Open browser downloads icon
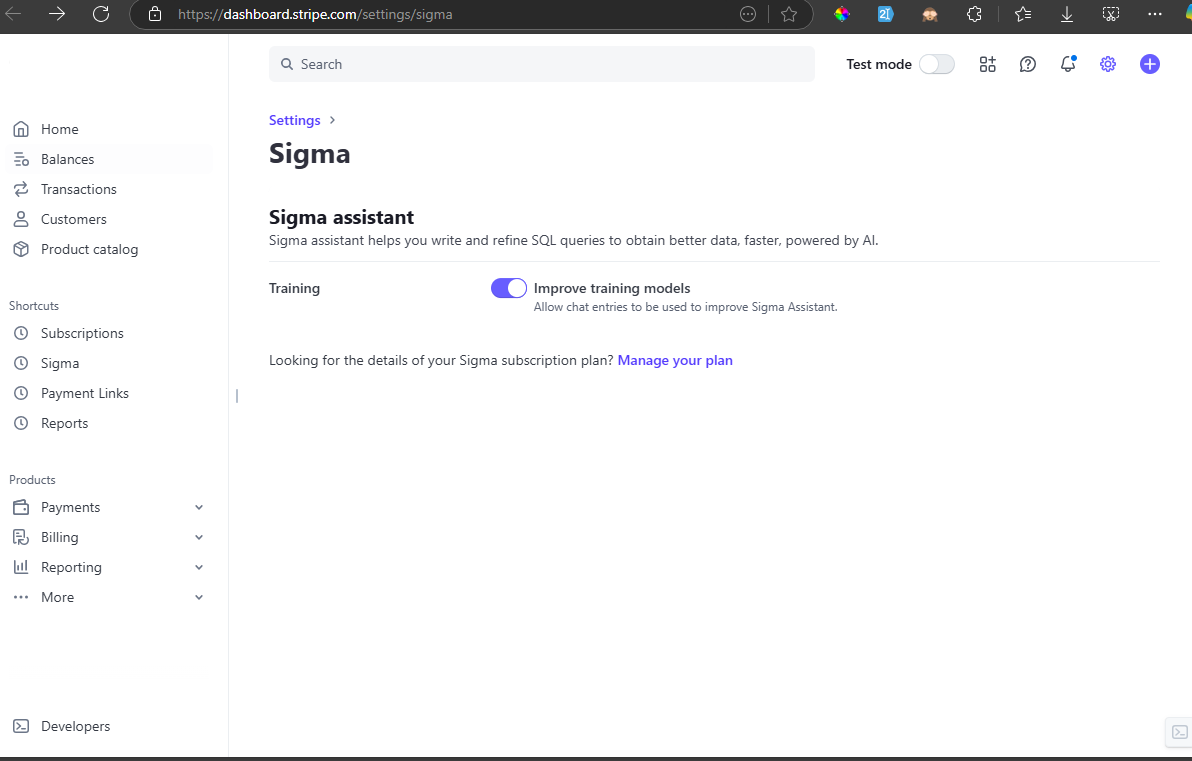The width and height of the screenshot is (1192, 761). (1067, 14)
